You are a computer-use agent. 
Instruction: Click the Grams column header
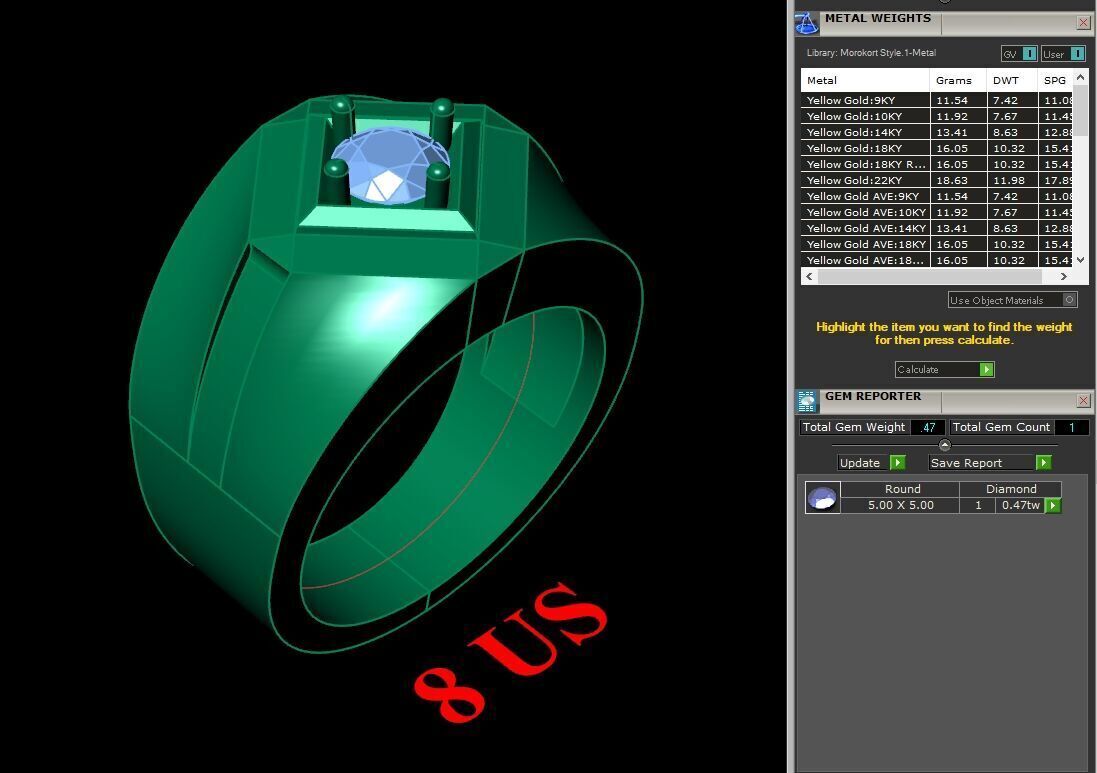pos(958,80)
